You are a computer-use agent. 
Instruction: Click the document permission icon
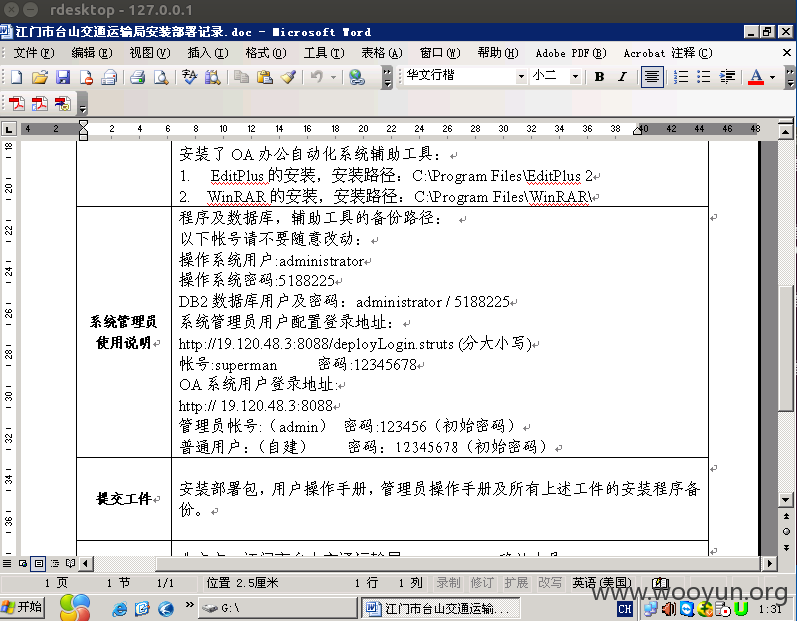86,77
